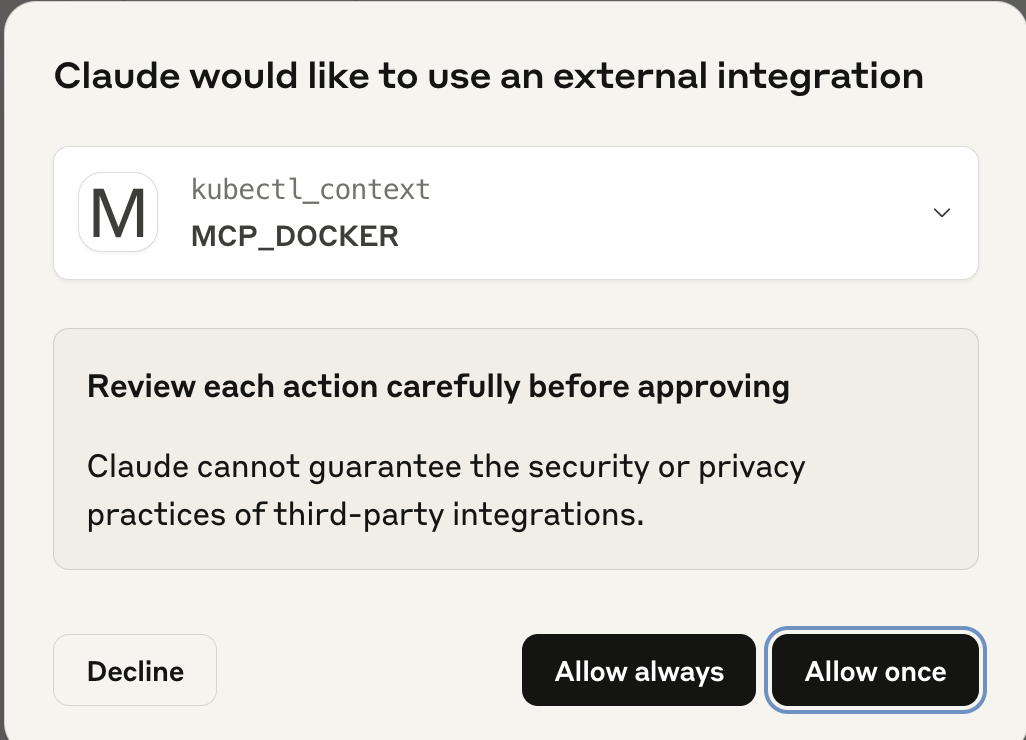Click the gray warning notice panel

516,449
